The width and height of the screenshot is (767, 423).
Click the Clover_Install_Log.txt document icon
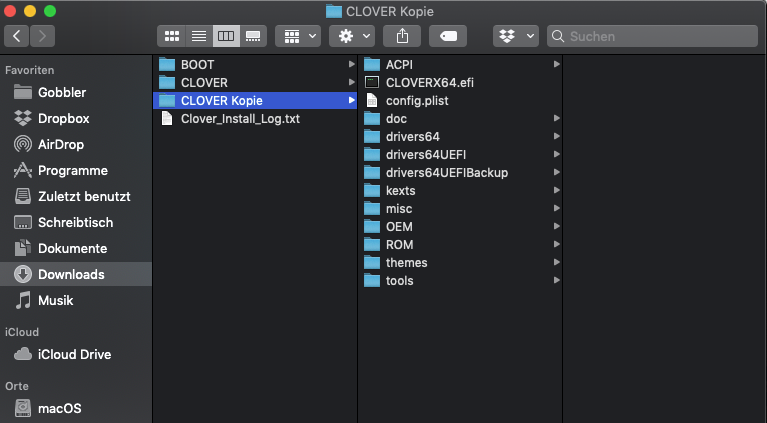click(167, 119)
